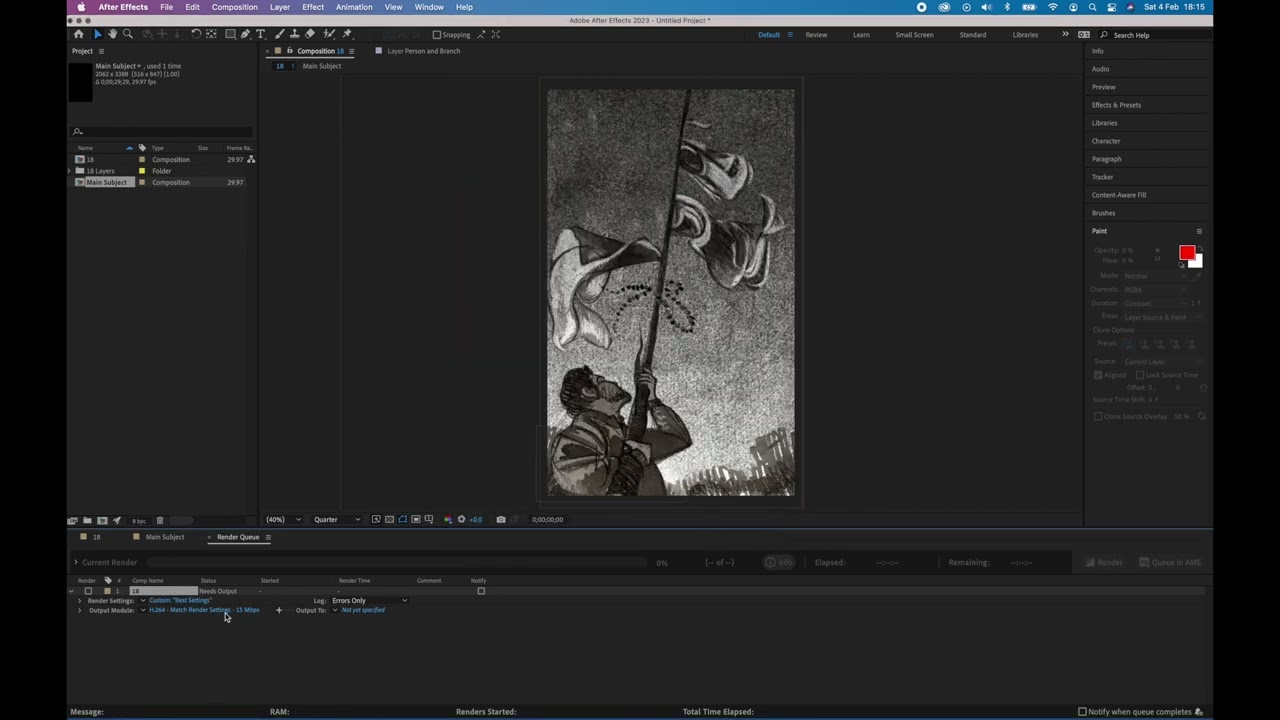
Task: Enable Clone Source Overlay checkbox
Action: click(1098, 416)
